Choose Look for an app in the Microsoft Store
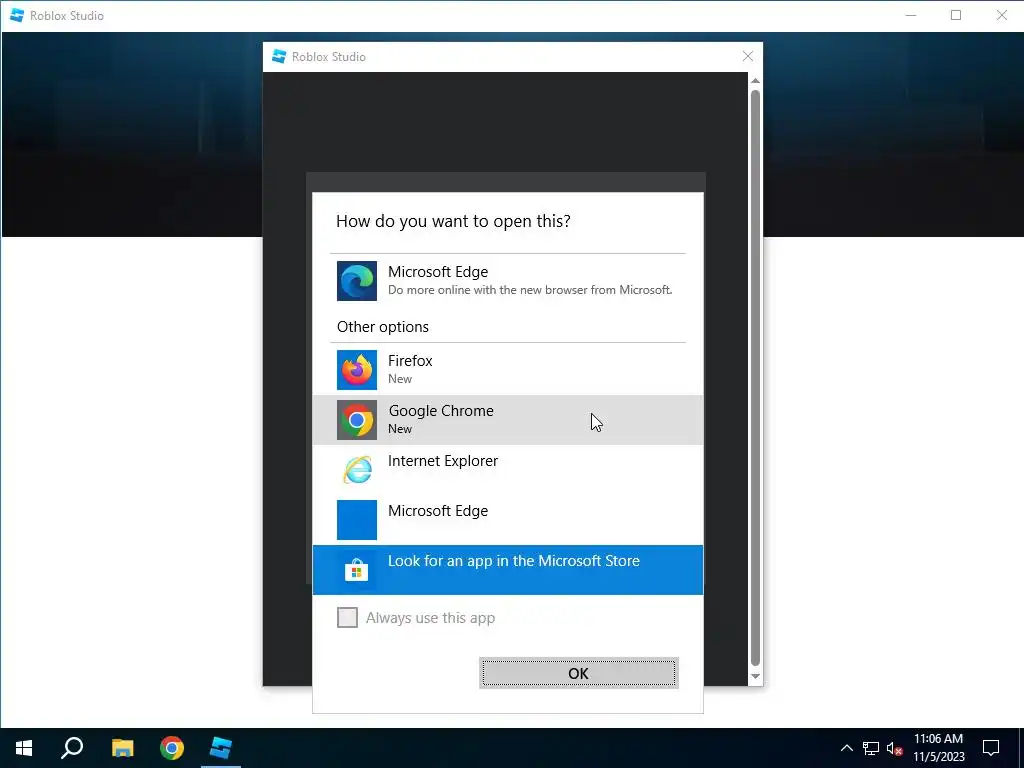 508,570
